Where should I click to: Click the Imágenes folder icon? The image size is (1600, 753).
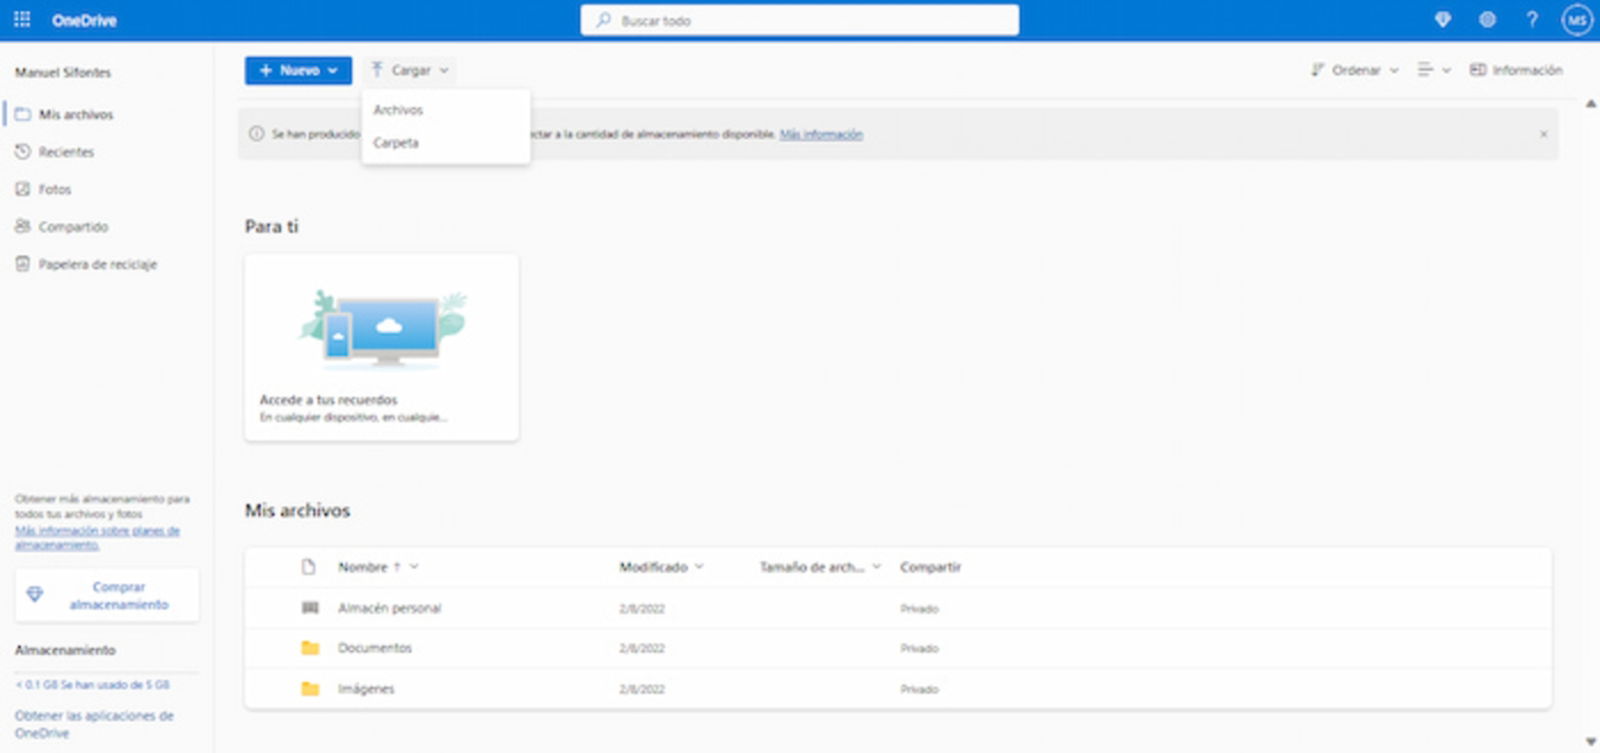tap(310, 689)
